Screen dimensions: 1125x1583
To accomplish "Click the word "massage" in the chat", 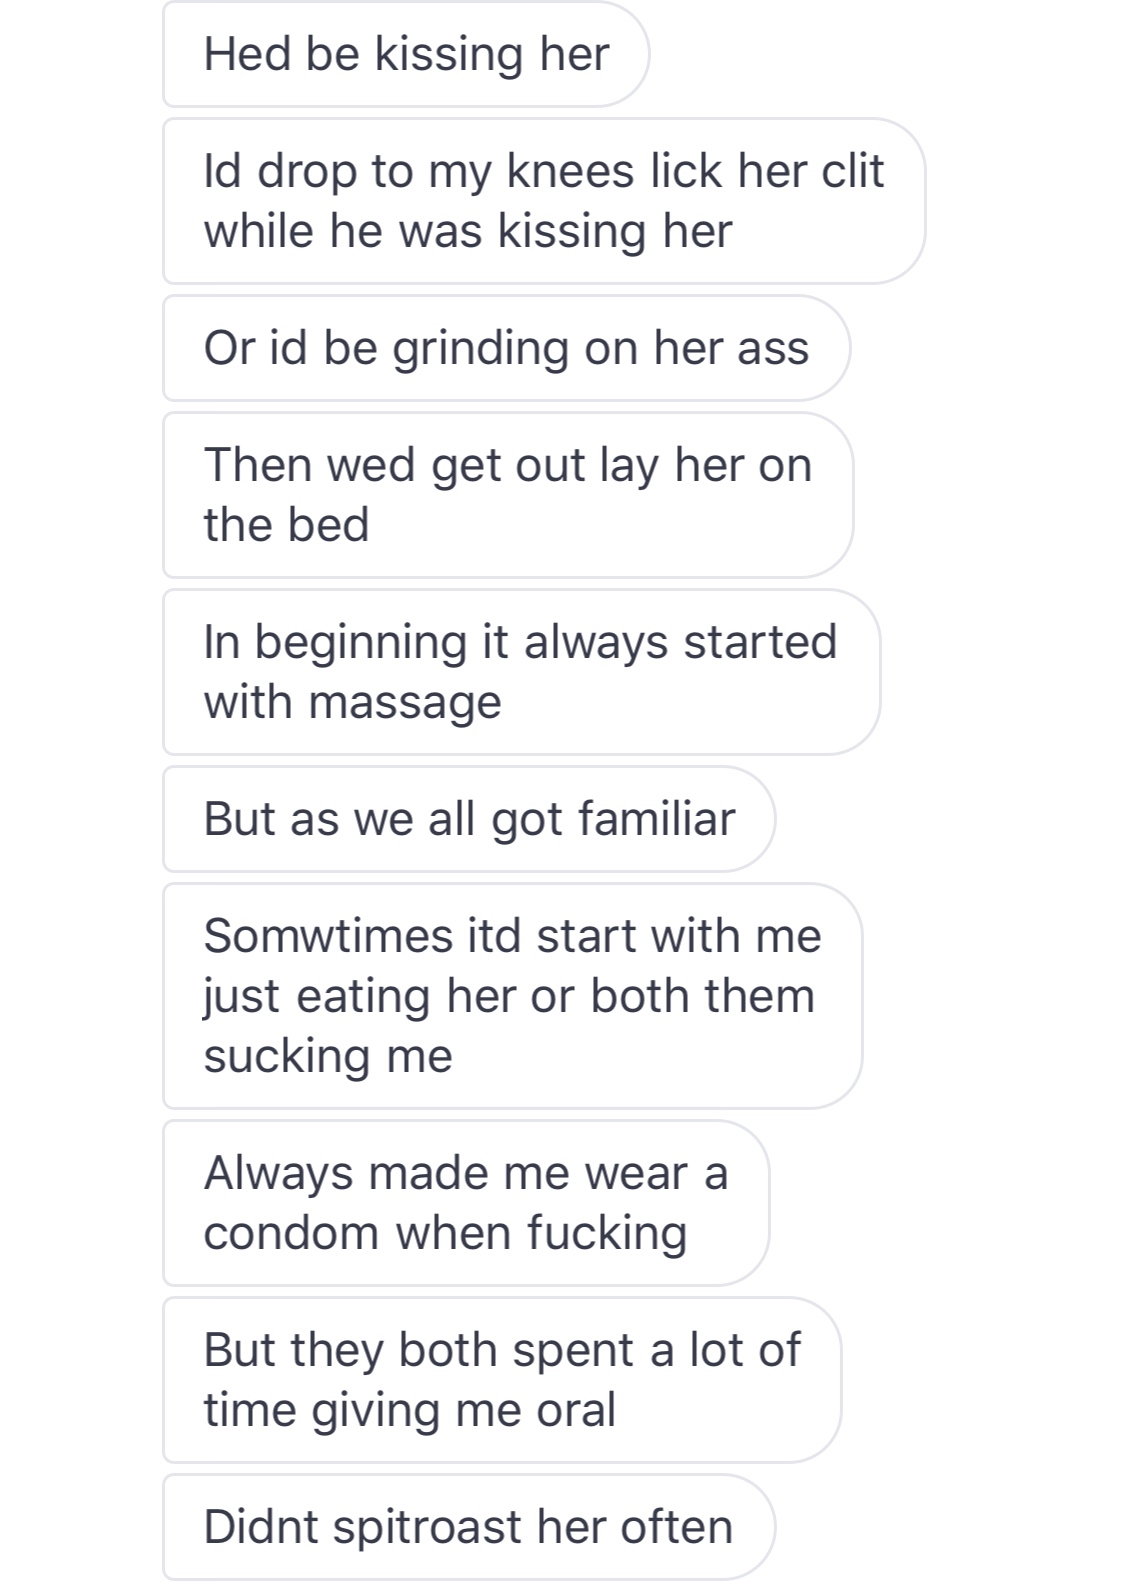I will pyautogui.click(x=405, y=702).
